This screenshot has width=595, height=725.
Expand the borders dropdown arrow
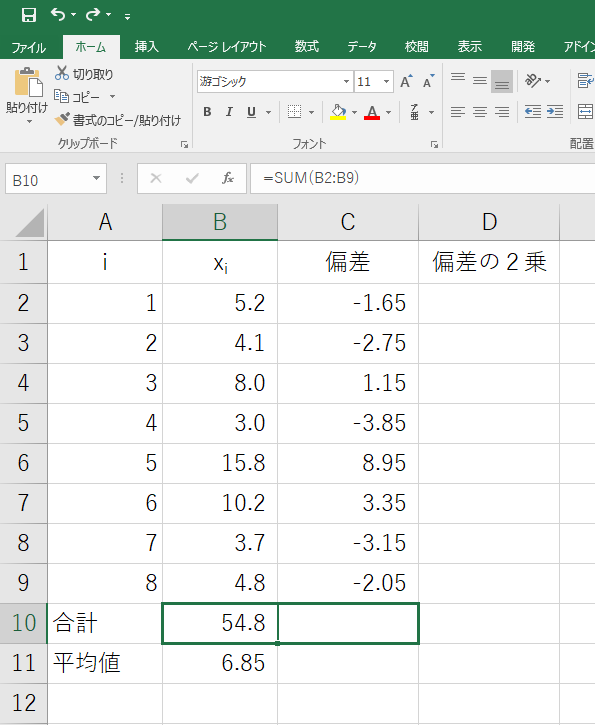point(311,112)
